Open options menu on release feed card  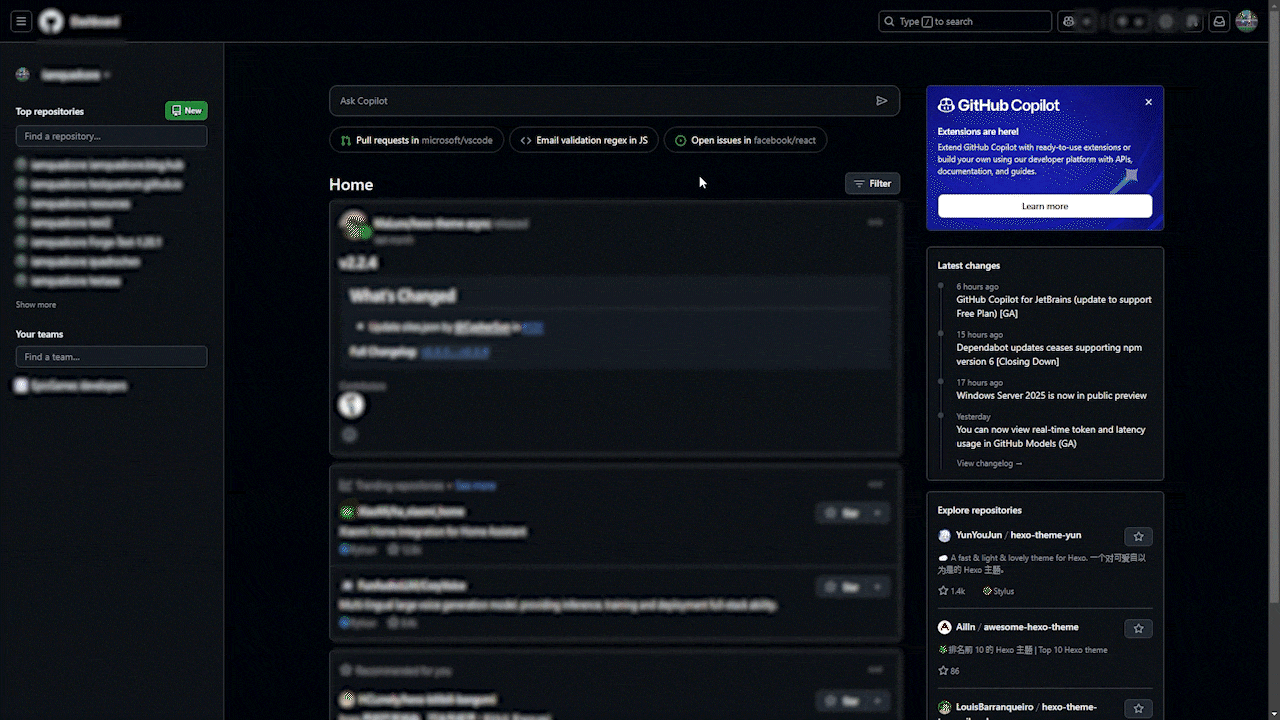[875, 222]
